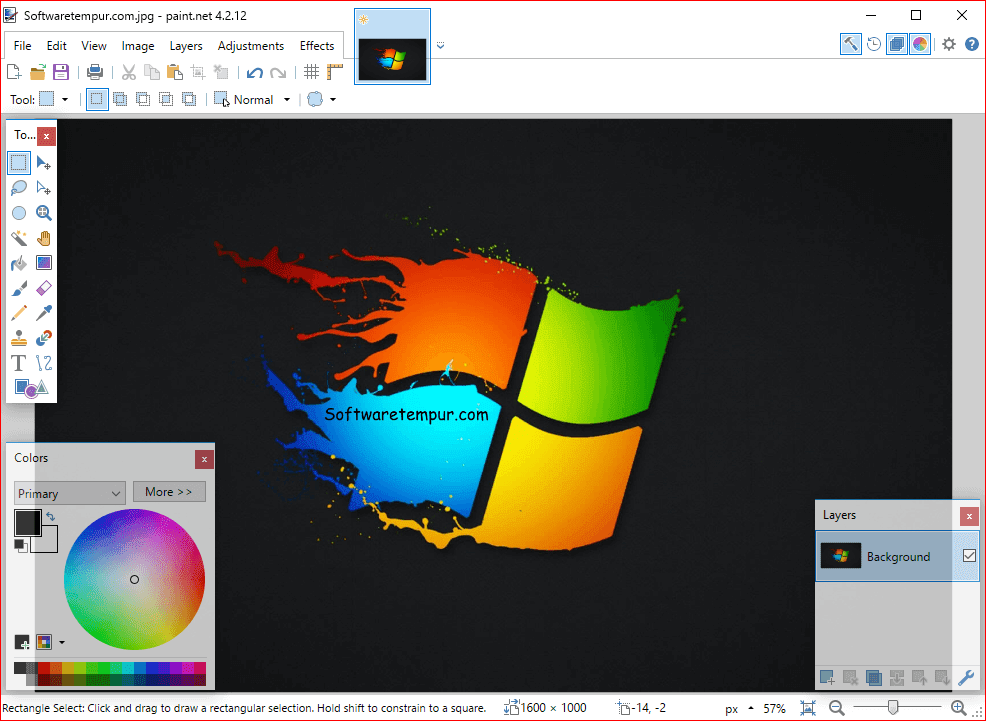
Task: Click the zoom slider handle
Action: pos(892,708)
